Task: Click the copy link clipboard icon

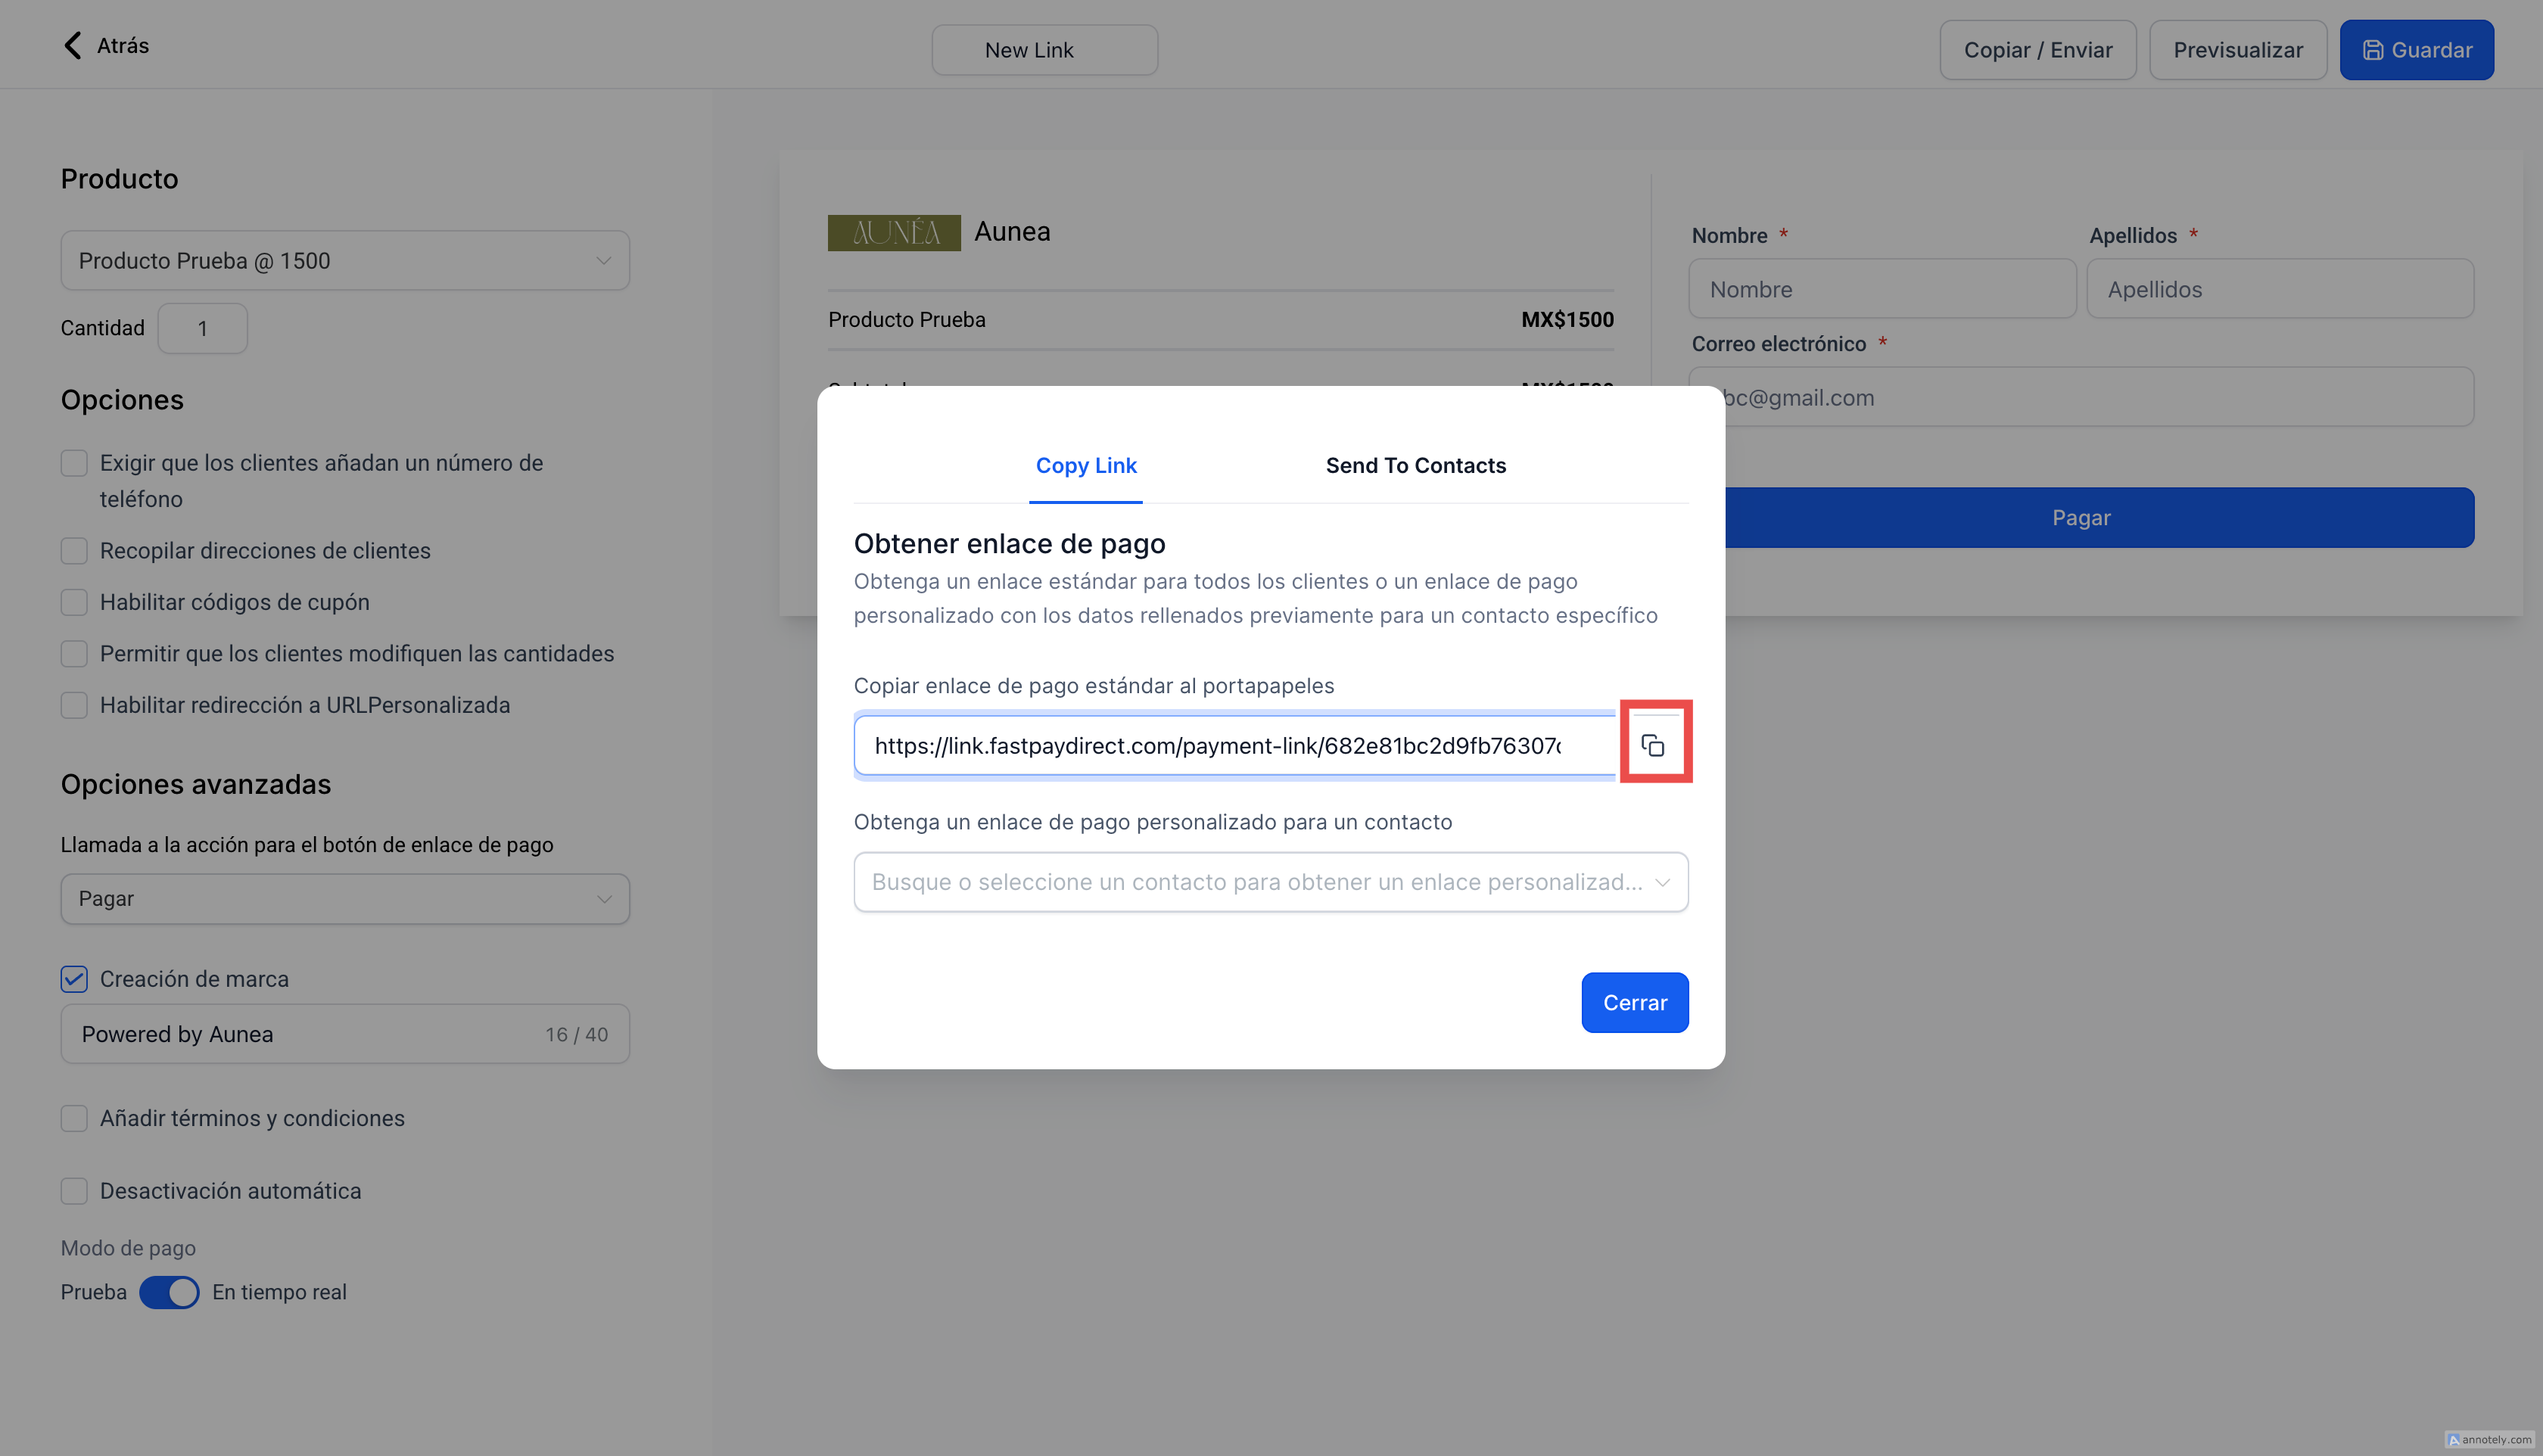Action: point(1653,745)
